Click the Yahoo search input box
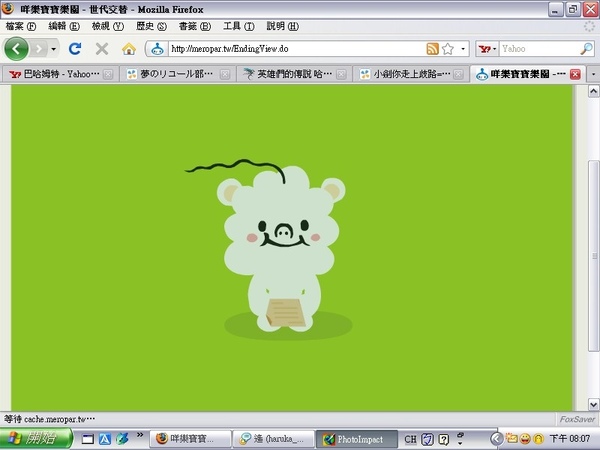Viewport: 600px width, 450px height. click(x=539, y=49)
